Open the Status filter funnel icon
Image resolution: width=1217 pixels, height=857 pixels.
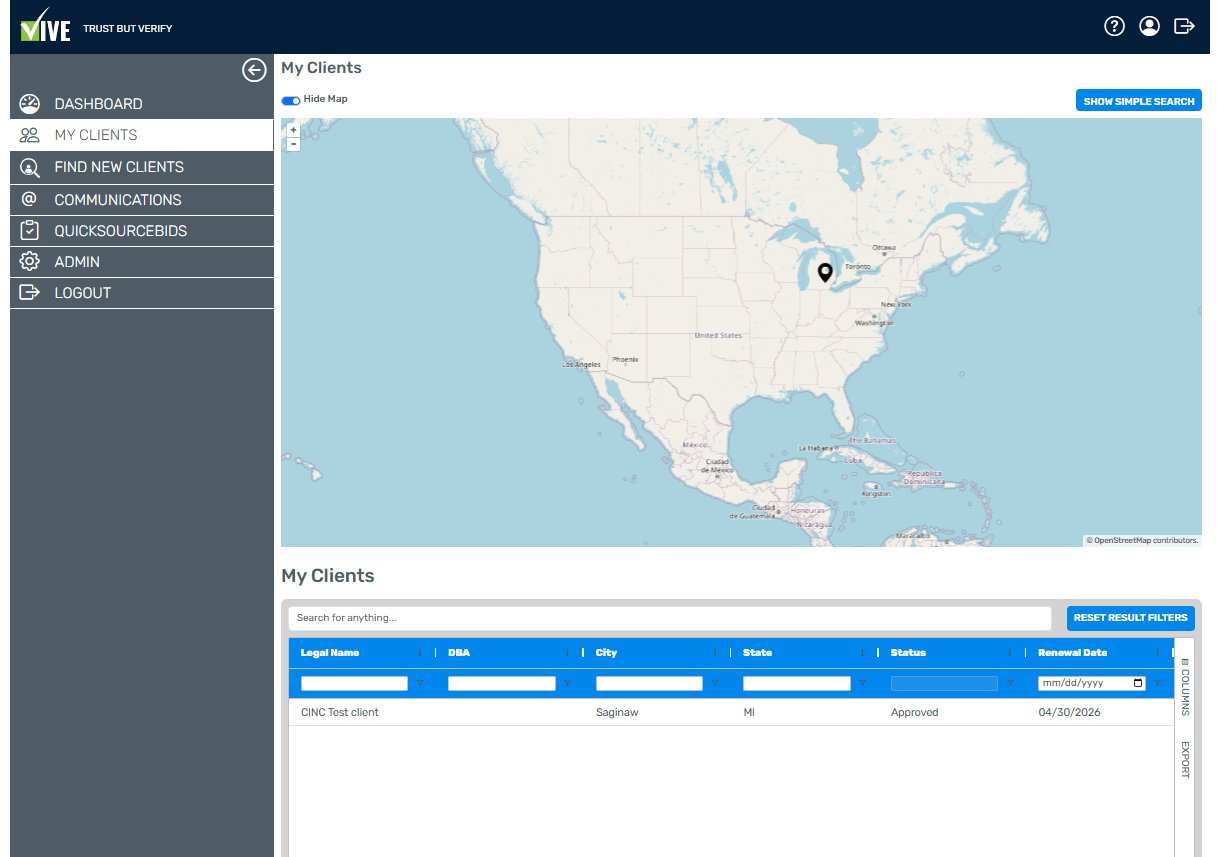click(x=1010, y=684)
